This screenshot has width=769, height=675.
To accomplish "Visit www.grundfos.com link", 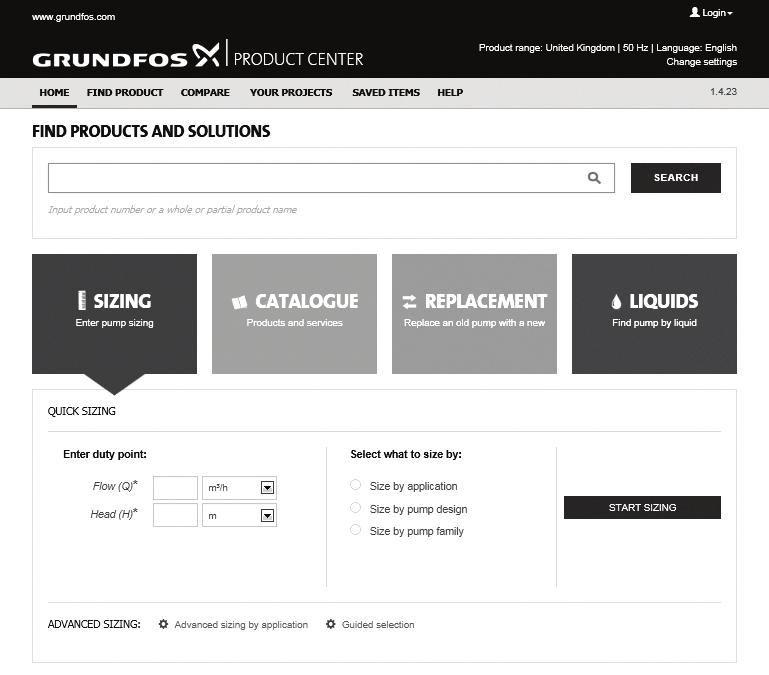I will [74, 17].
